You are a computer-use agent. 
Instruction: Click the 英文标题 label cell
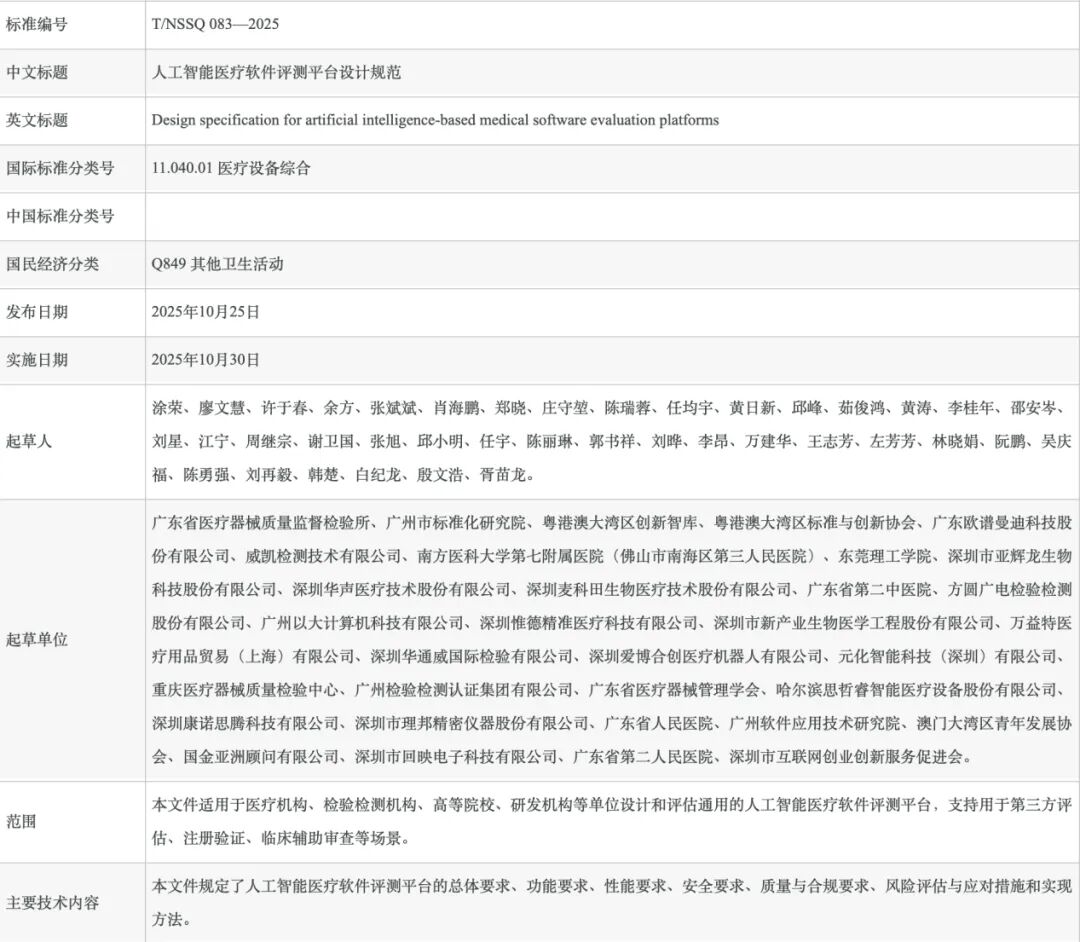(x=37, y=120)
